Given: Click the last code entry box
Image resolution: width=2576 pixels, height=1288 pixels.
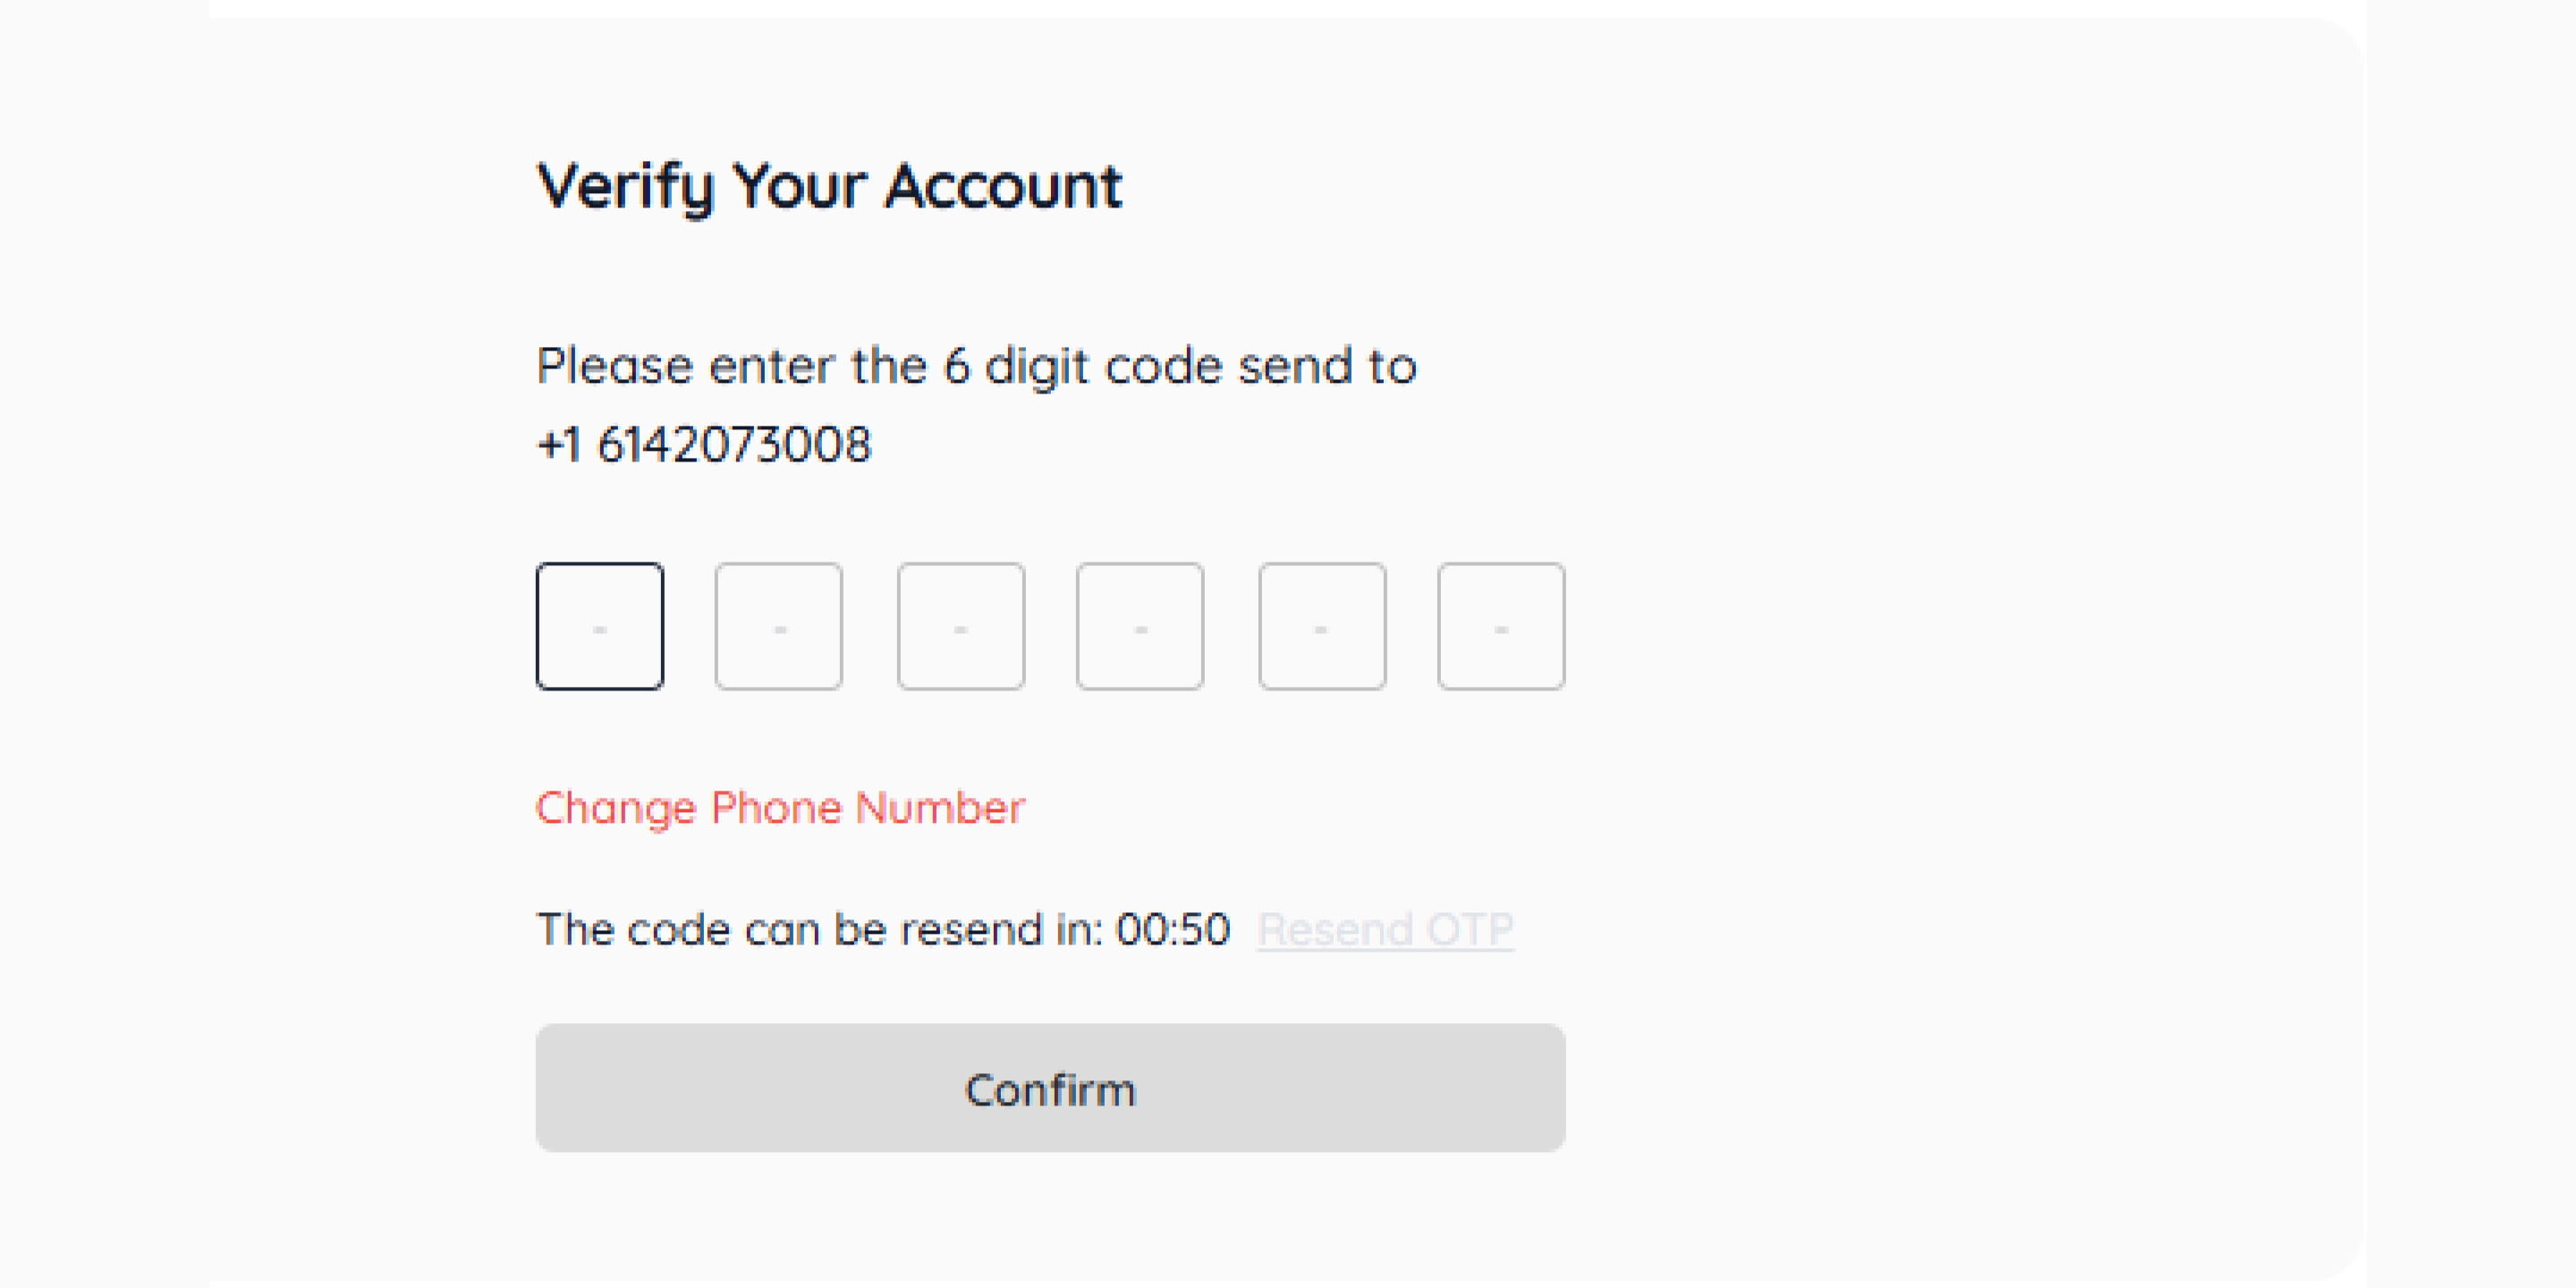Looking at the screenshot, I should [x=1500, y=626].
